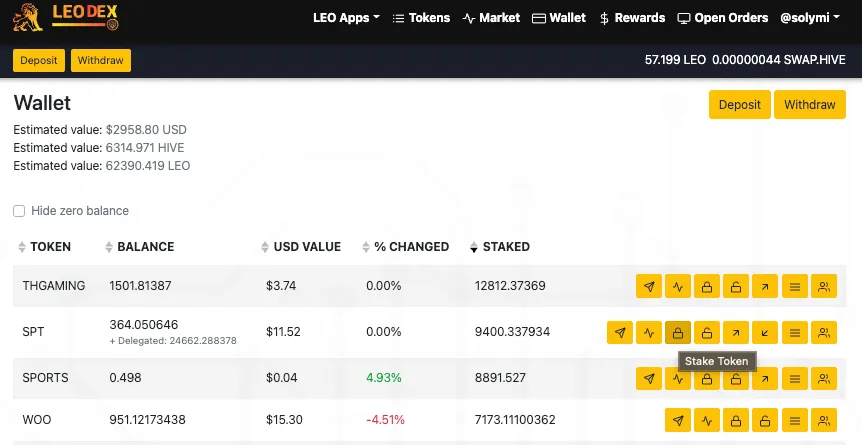View Open Orders from navigation

tap(722, 18)
